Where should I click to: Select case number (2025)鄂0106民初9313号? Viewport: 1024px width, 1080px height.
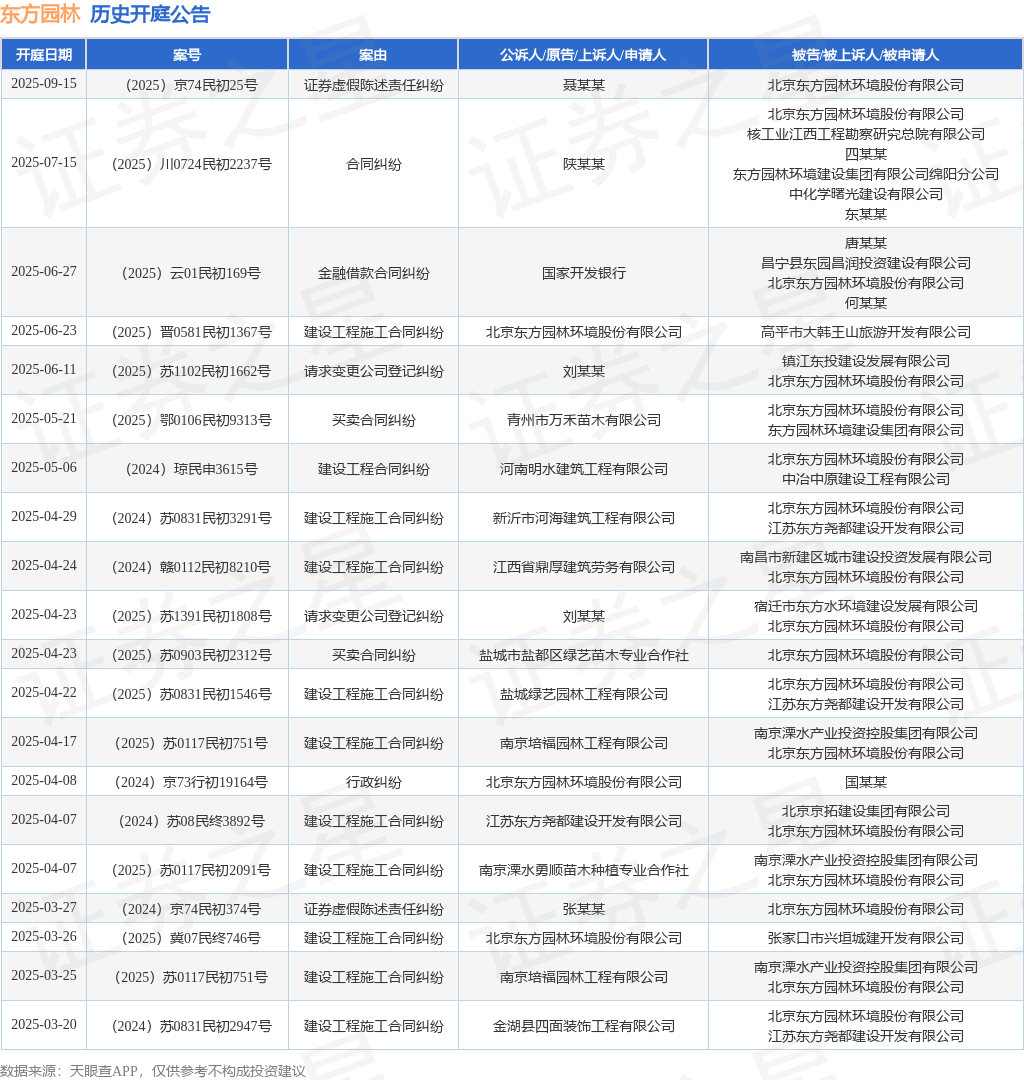[191, 420]
